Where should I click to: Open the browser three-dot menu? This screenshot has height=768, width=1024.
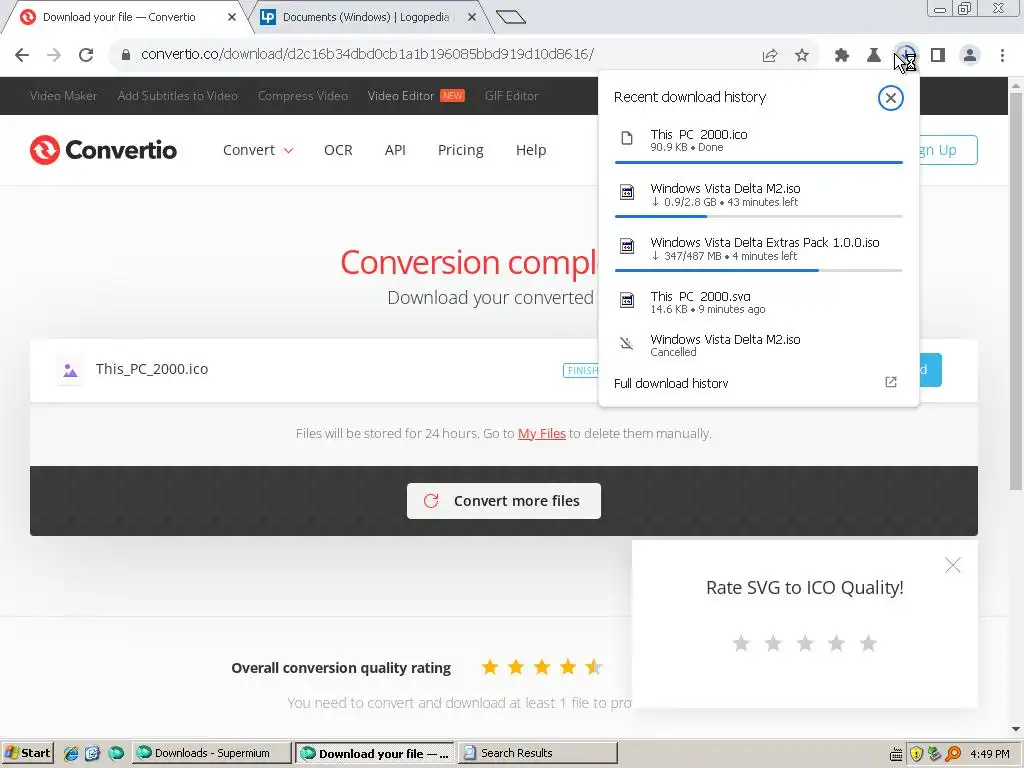coord(1002,56)
